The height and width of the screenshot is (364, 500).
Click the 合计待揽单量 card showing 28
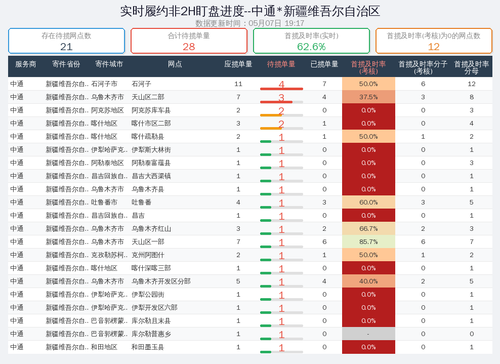tap(189, 41)
